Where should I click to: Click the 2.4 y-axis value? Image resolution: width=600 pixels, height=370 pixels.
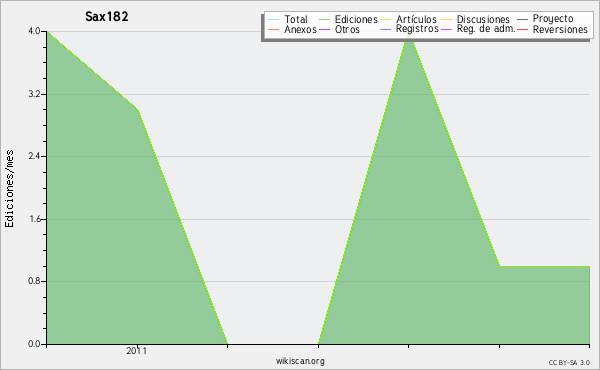pyautogui.click(x=34, y=156)
